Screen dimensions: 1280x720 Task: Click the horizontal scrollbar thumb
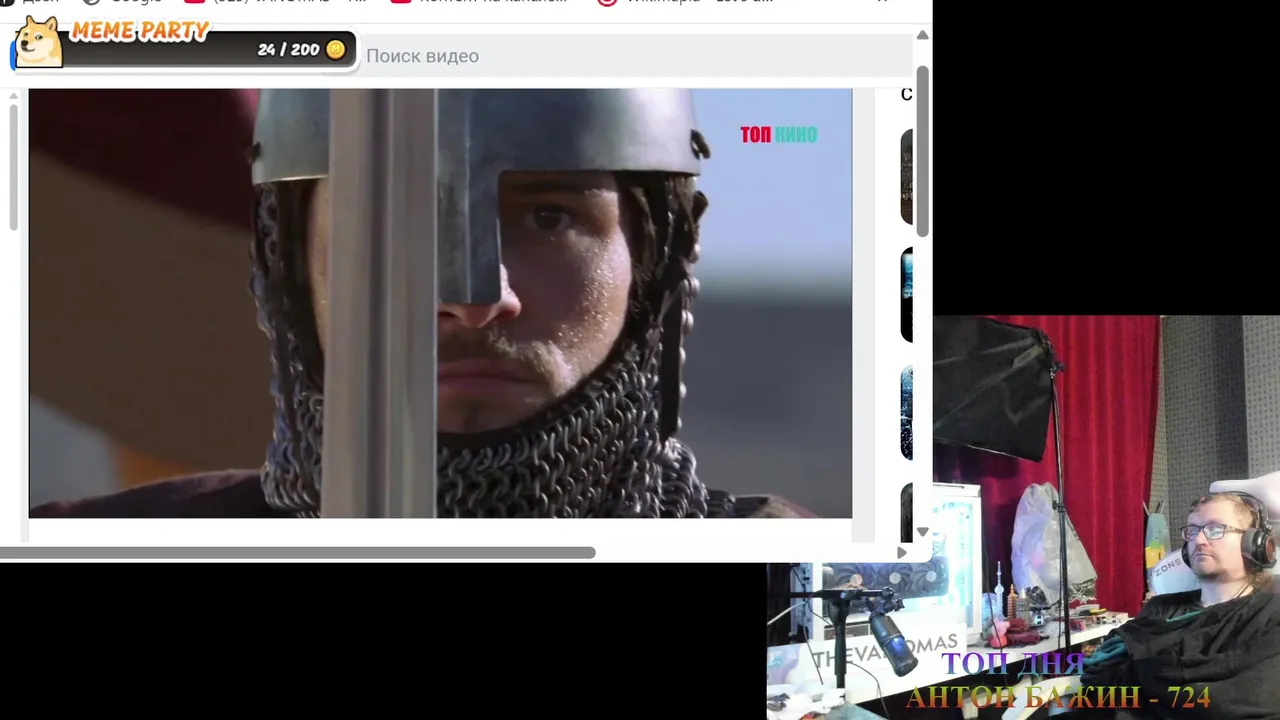click(x=298, y=553)
